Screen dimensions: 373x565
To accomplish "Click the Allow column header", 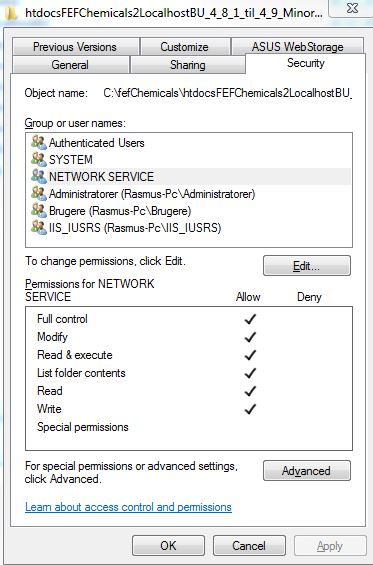I will pos(248,297).
